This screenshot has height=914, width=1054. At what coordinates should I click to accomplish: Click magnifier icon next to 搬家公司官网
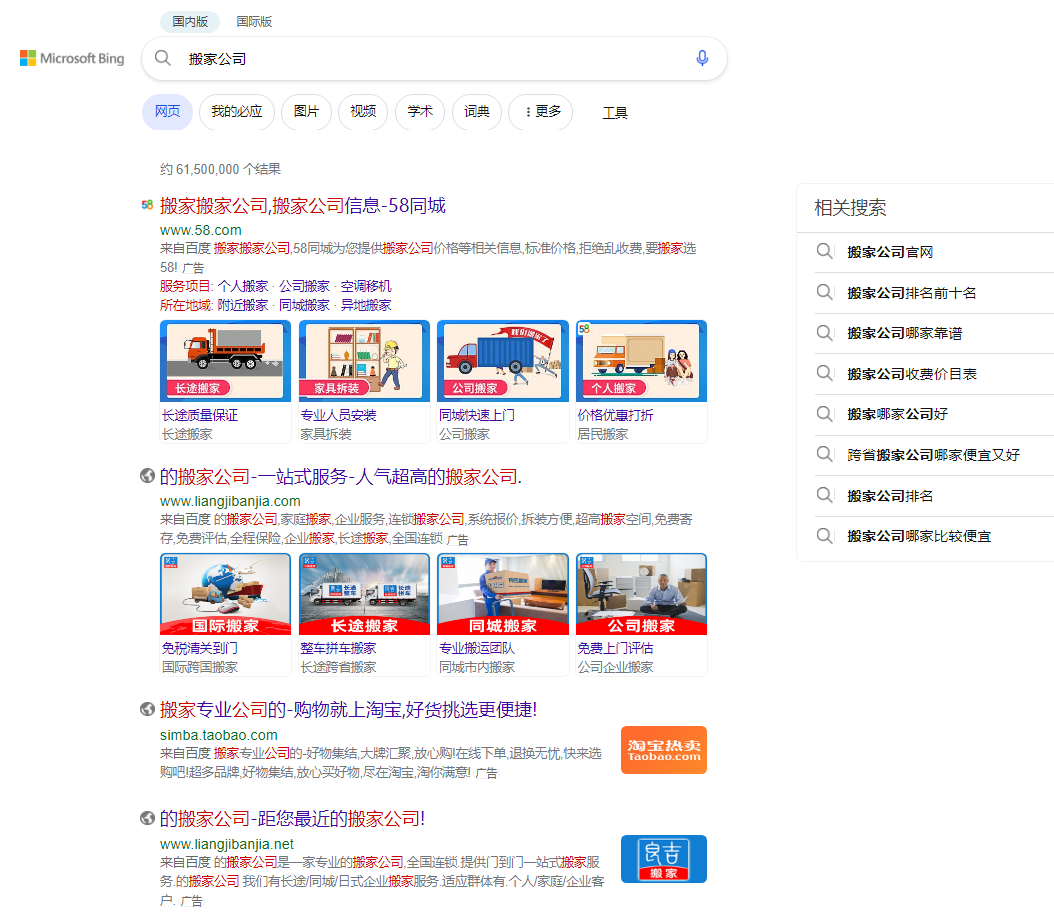click(x=824, y=252)
